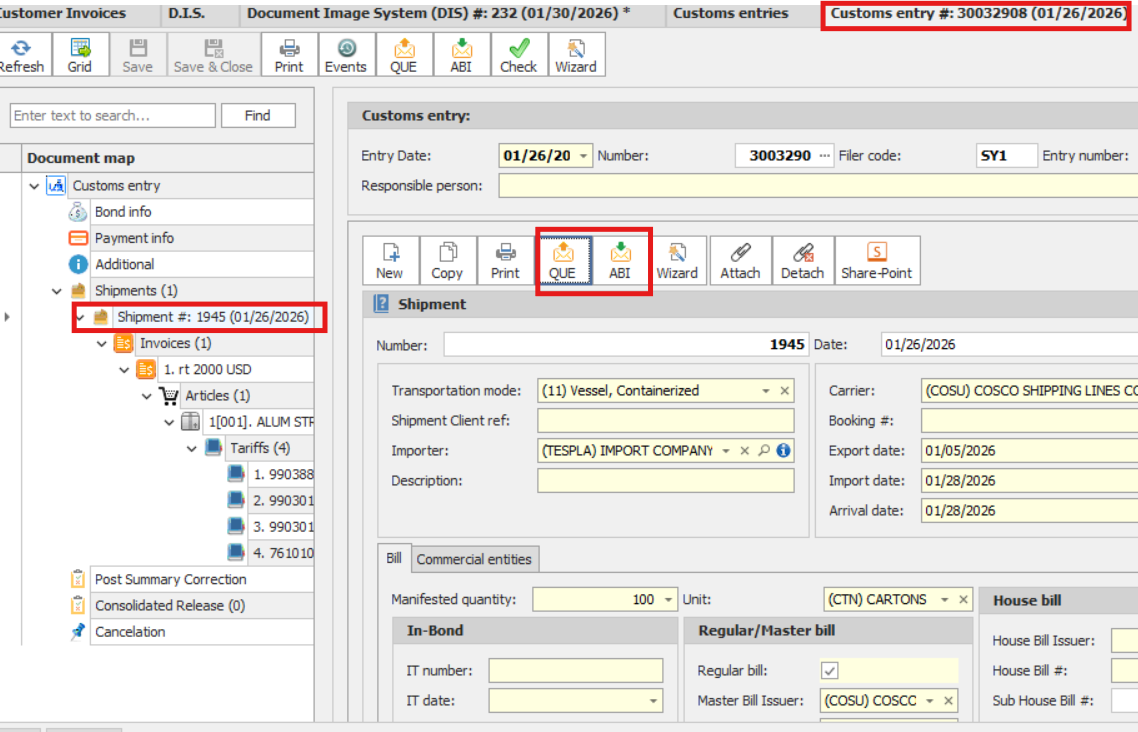The height and width of the screenshot is (732, 1138).
Task: Collapse the Tariffs (4) tree node
Action: [x=192, y=448]
